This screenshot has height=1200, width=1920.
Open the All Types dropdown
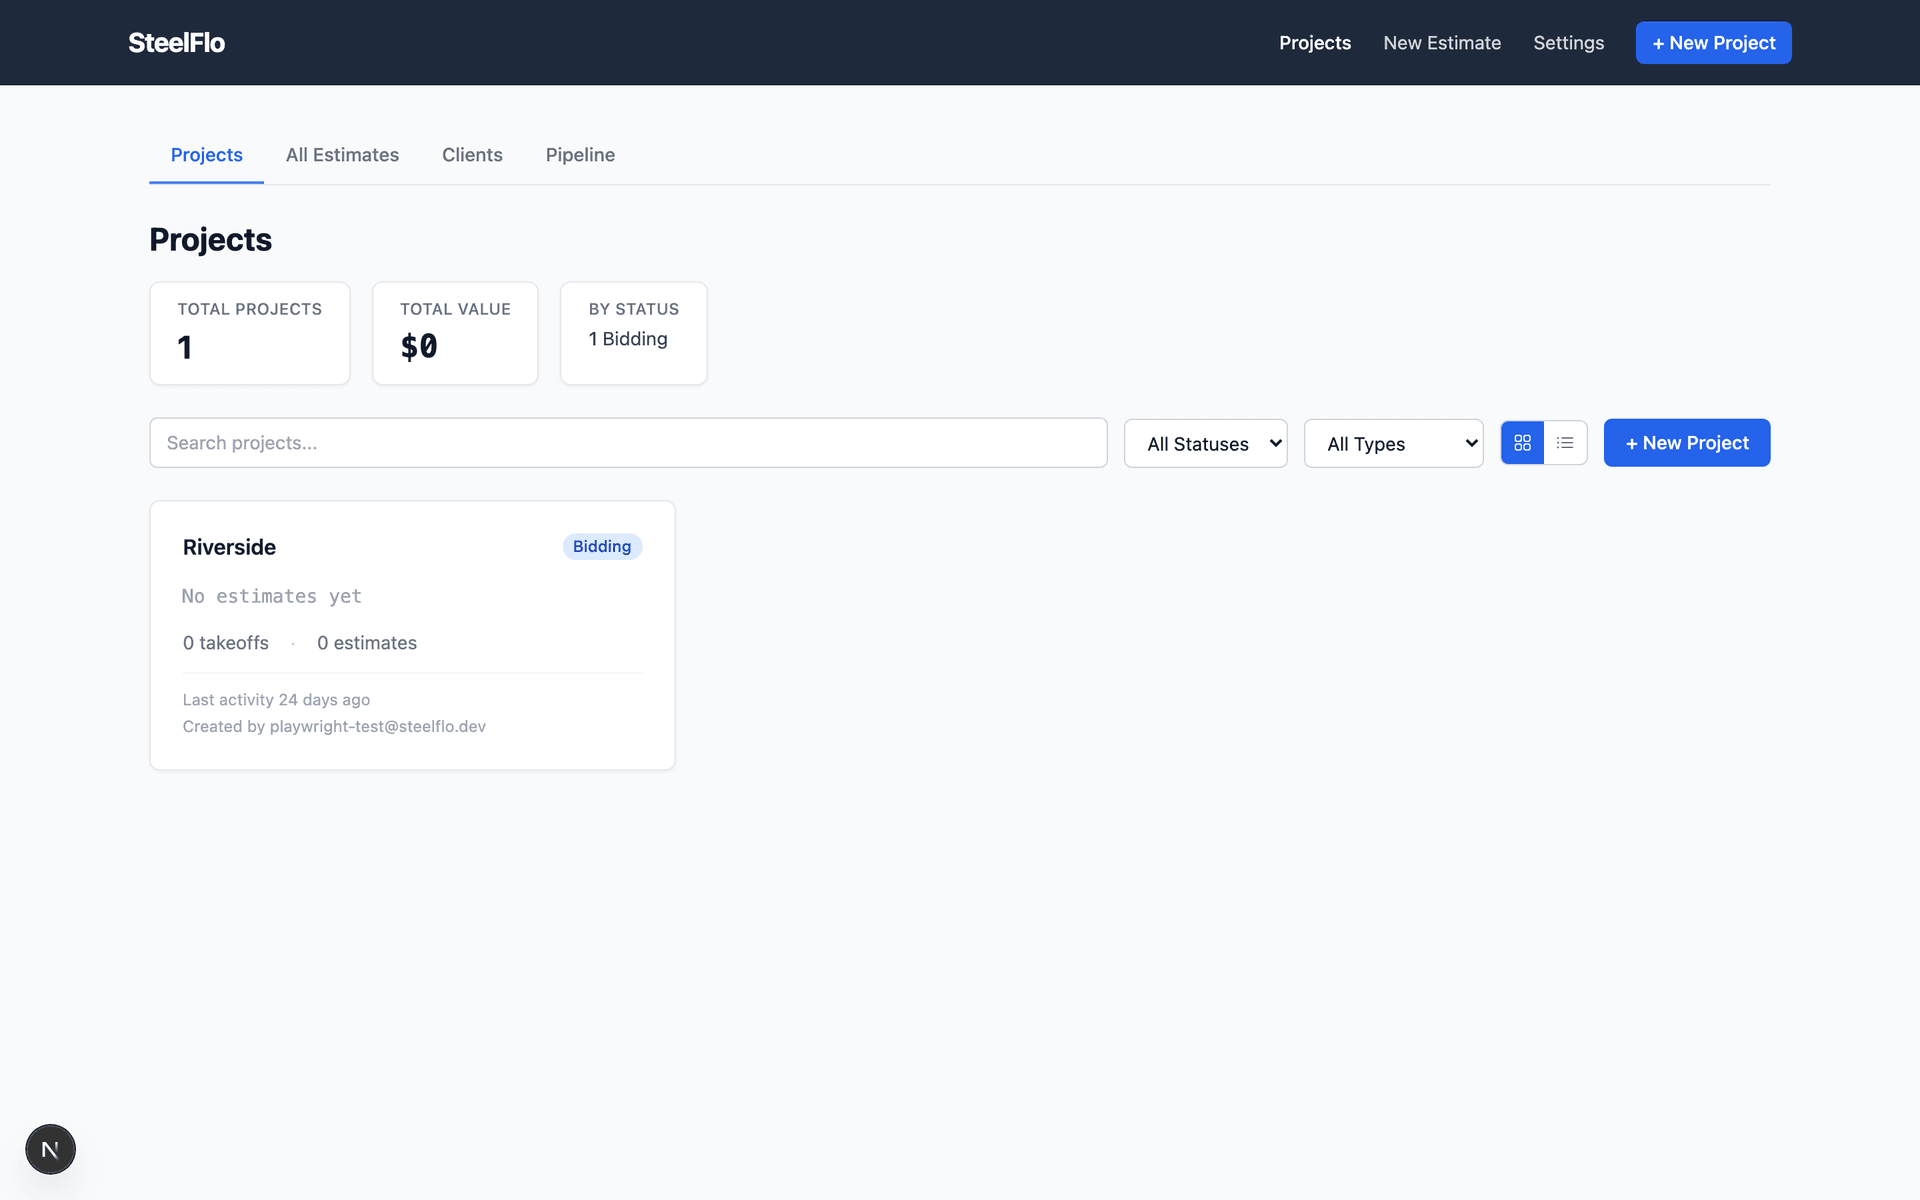point(1393,443)
